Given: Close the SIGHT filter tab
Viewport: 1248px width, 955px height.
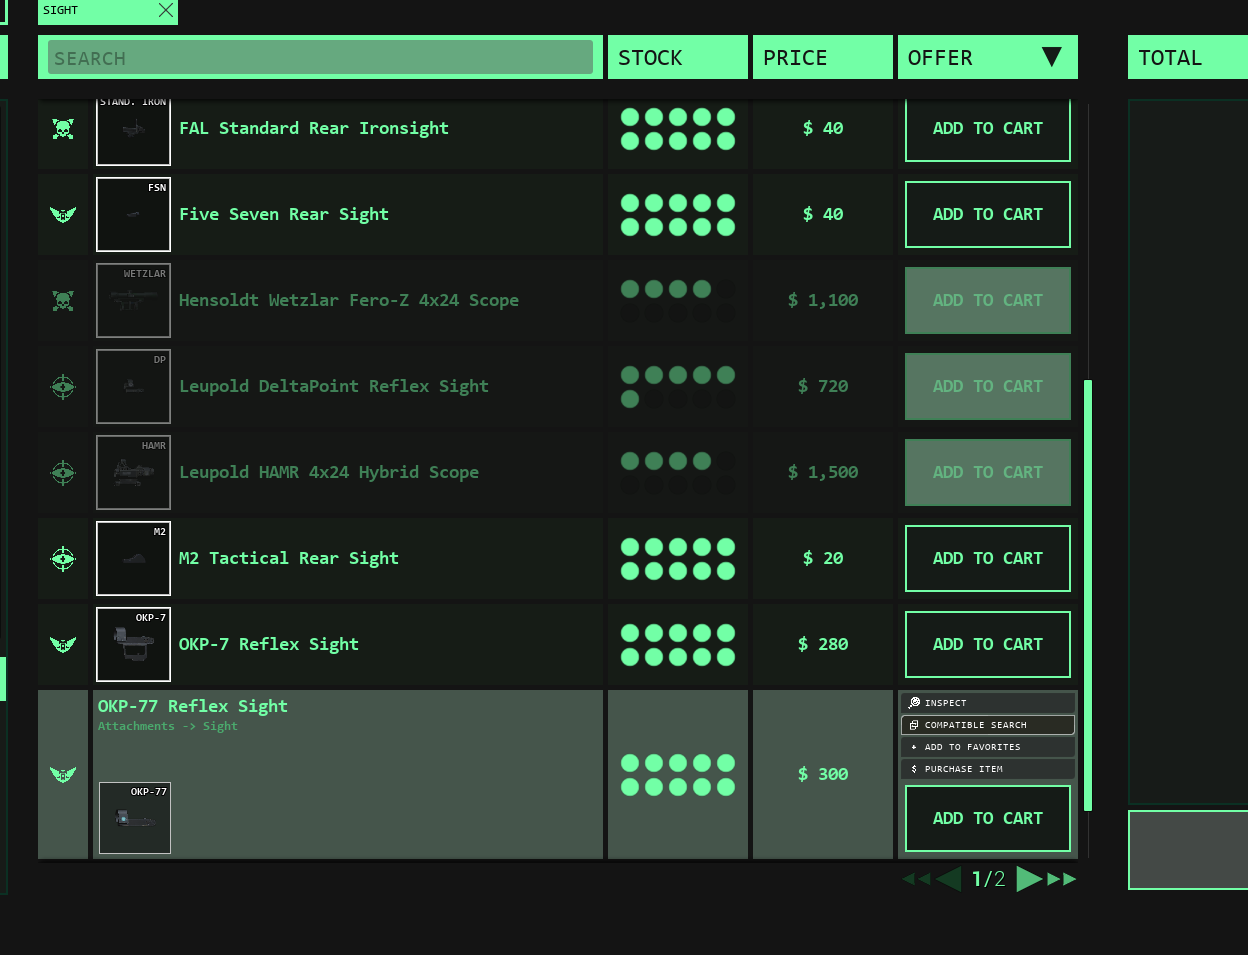Looking at the screenshot, I should 166,10.
